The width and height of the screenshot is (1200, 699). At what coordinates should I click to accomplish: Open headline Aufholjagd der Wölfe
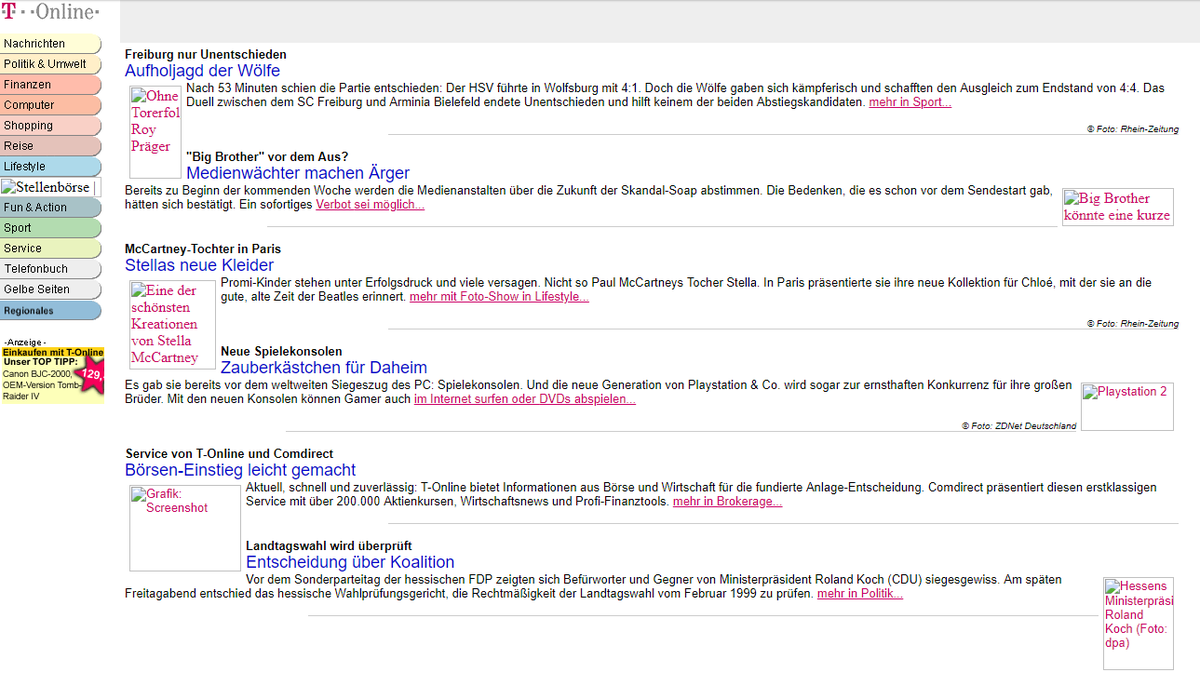coord(202,71)
